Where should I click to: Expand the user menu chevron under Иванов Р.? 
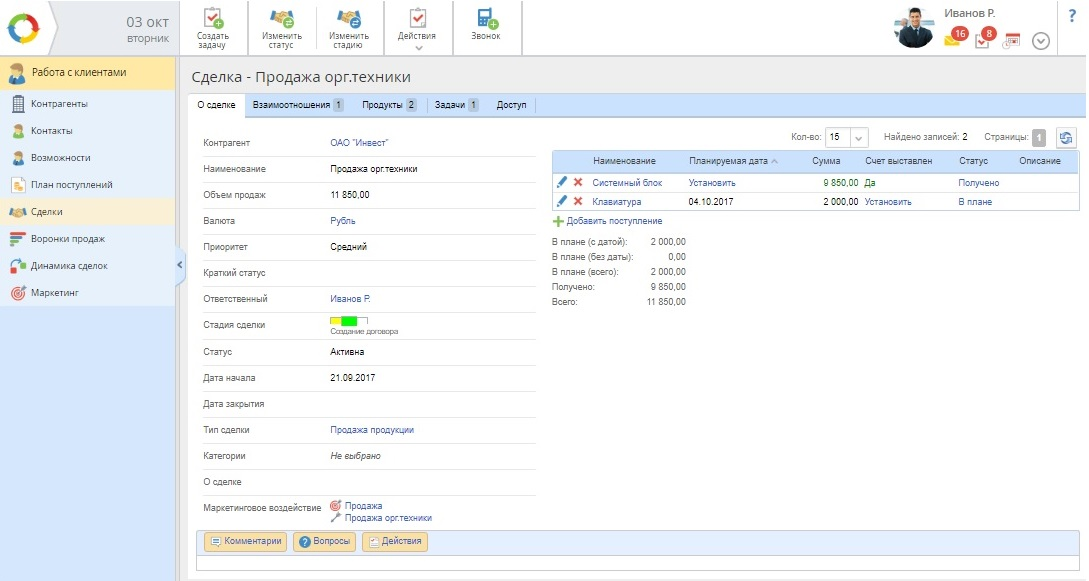pos(1040,41)
